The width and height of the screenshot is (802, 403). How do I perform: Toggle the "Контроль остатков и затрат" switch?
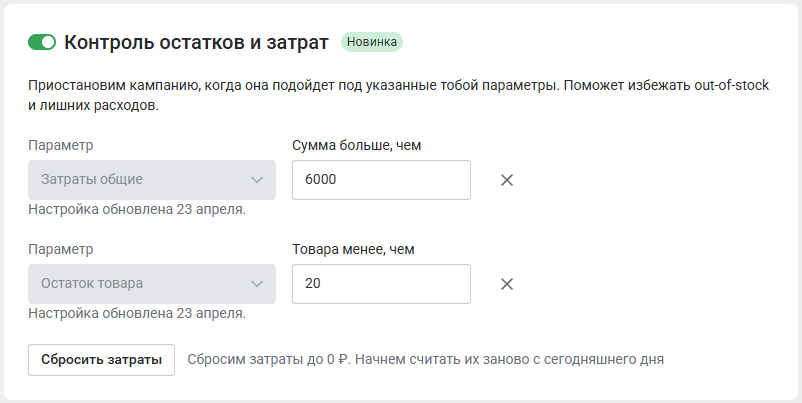point(42,42)
